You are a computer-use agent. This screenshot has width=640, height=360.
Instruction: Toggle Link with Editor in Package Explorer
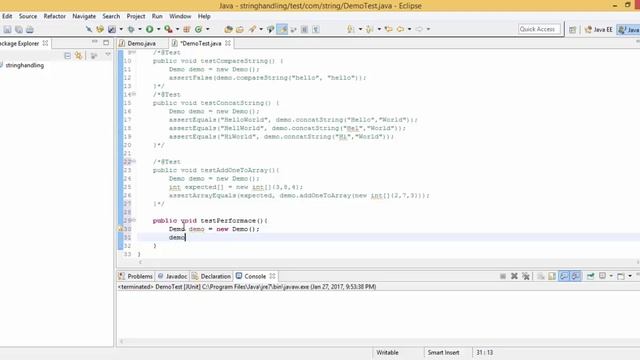[x=78, y=56]
